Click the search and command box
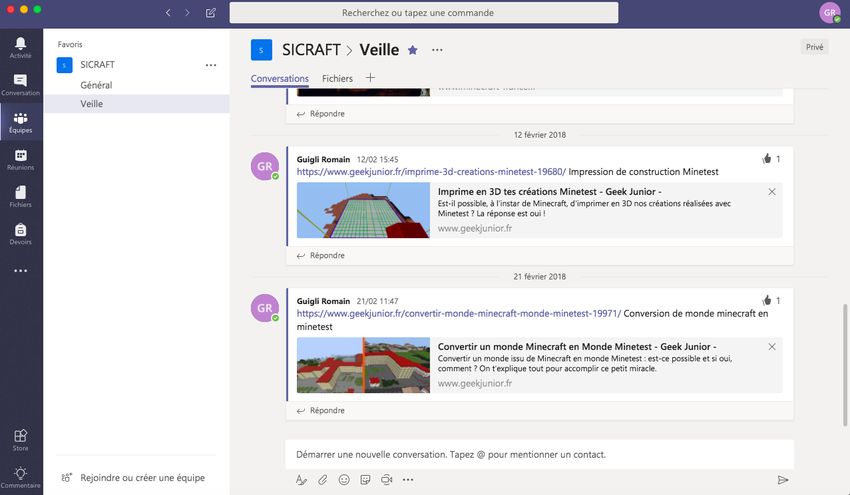The width and height of the screenshot is (850, 495). click(x=423, y=12)
